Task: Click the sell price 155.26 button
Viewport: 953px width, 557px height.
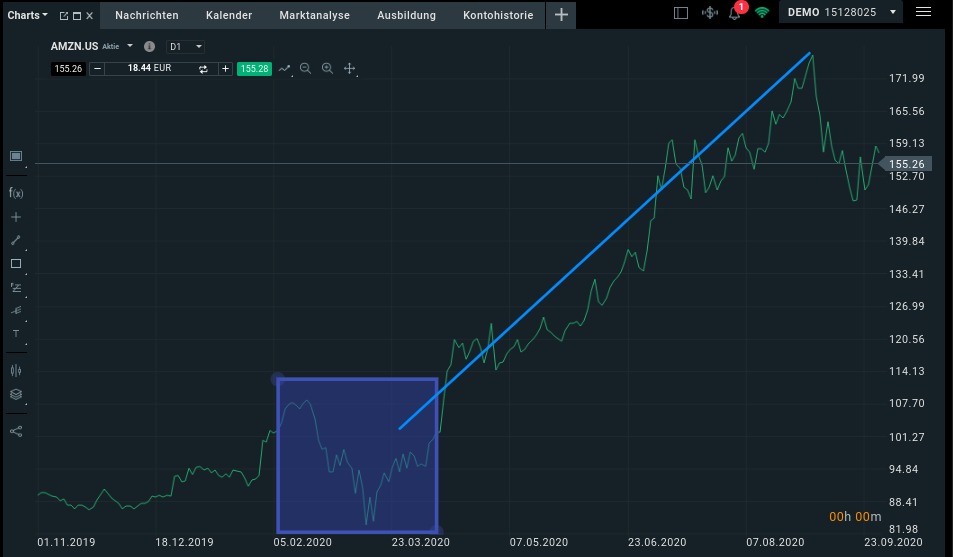Action: 68,69
